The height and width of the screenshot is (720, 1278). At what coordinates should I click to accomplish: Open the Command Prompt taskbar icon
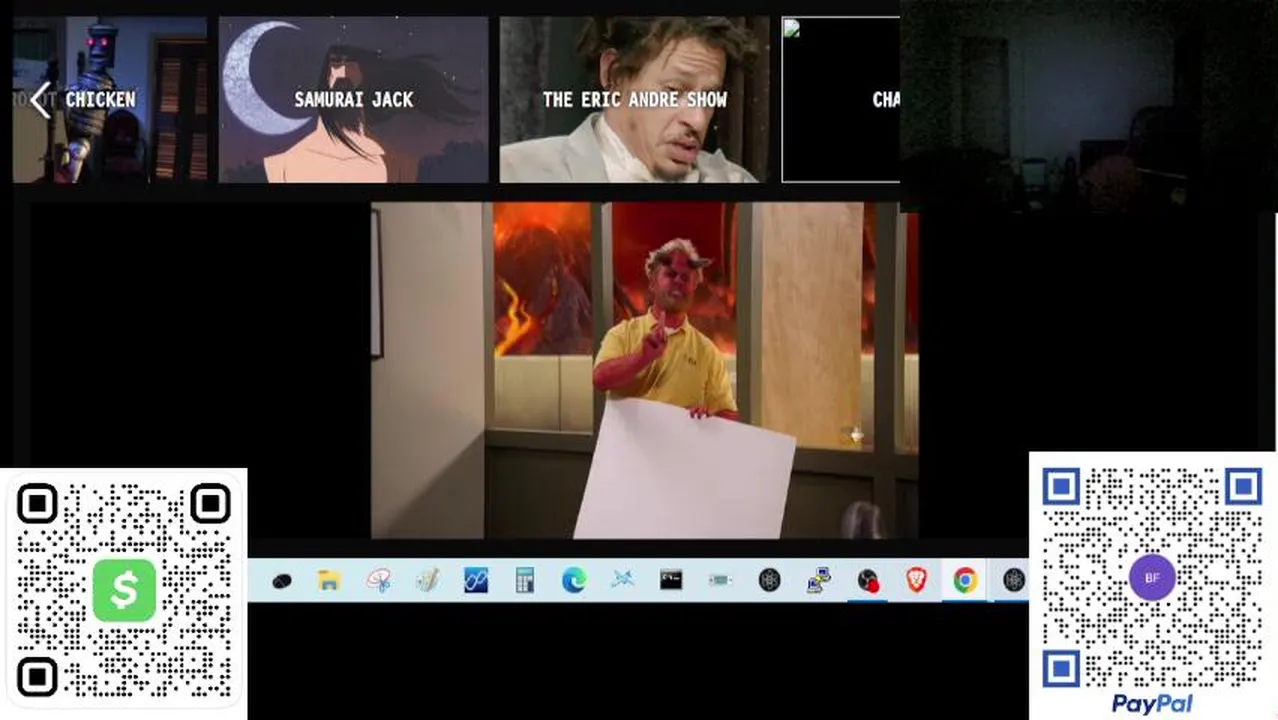pyautogui.click(x=671, y=580)
